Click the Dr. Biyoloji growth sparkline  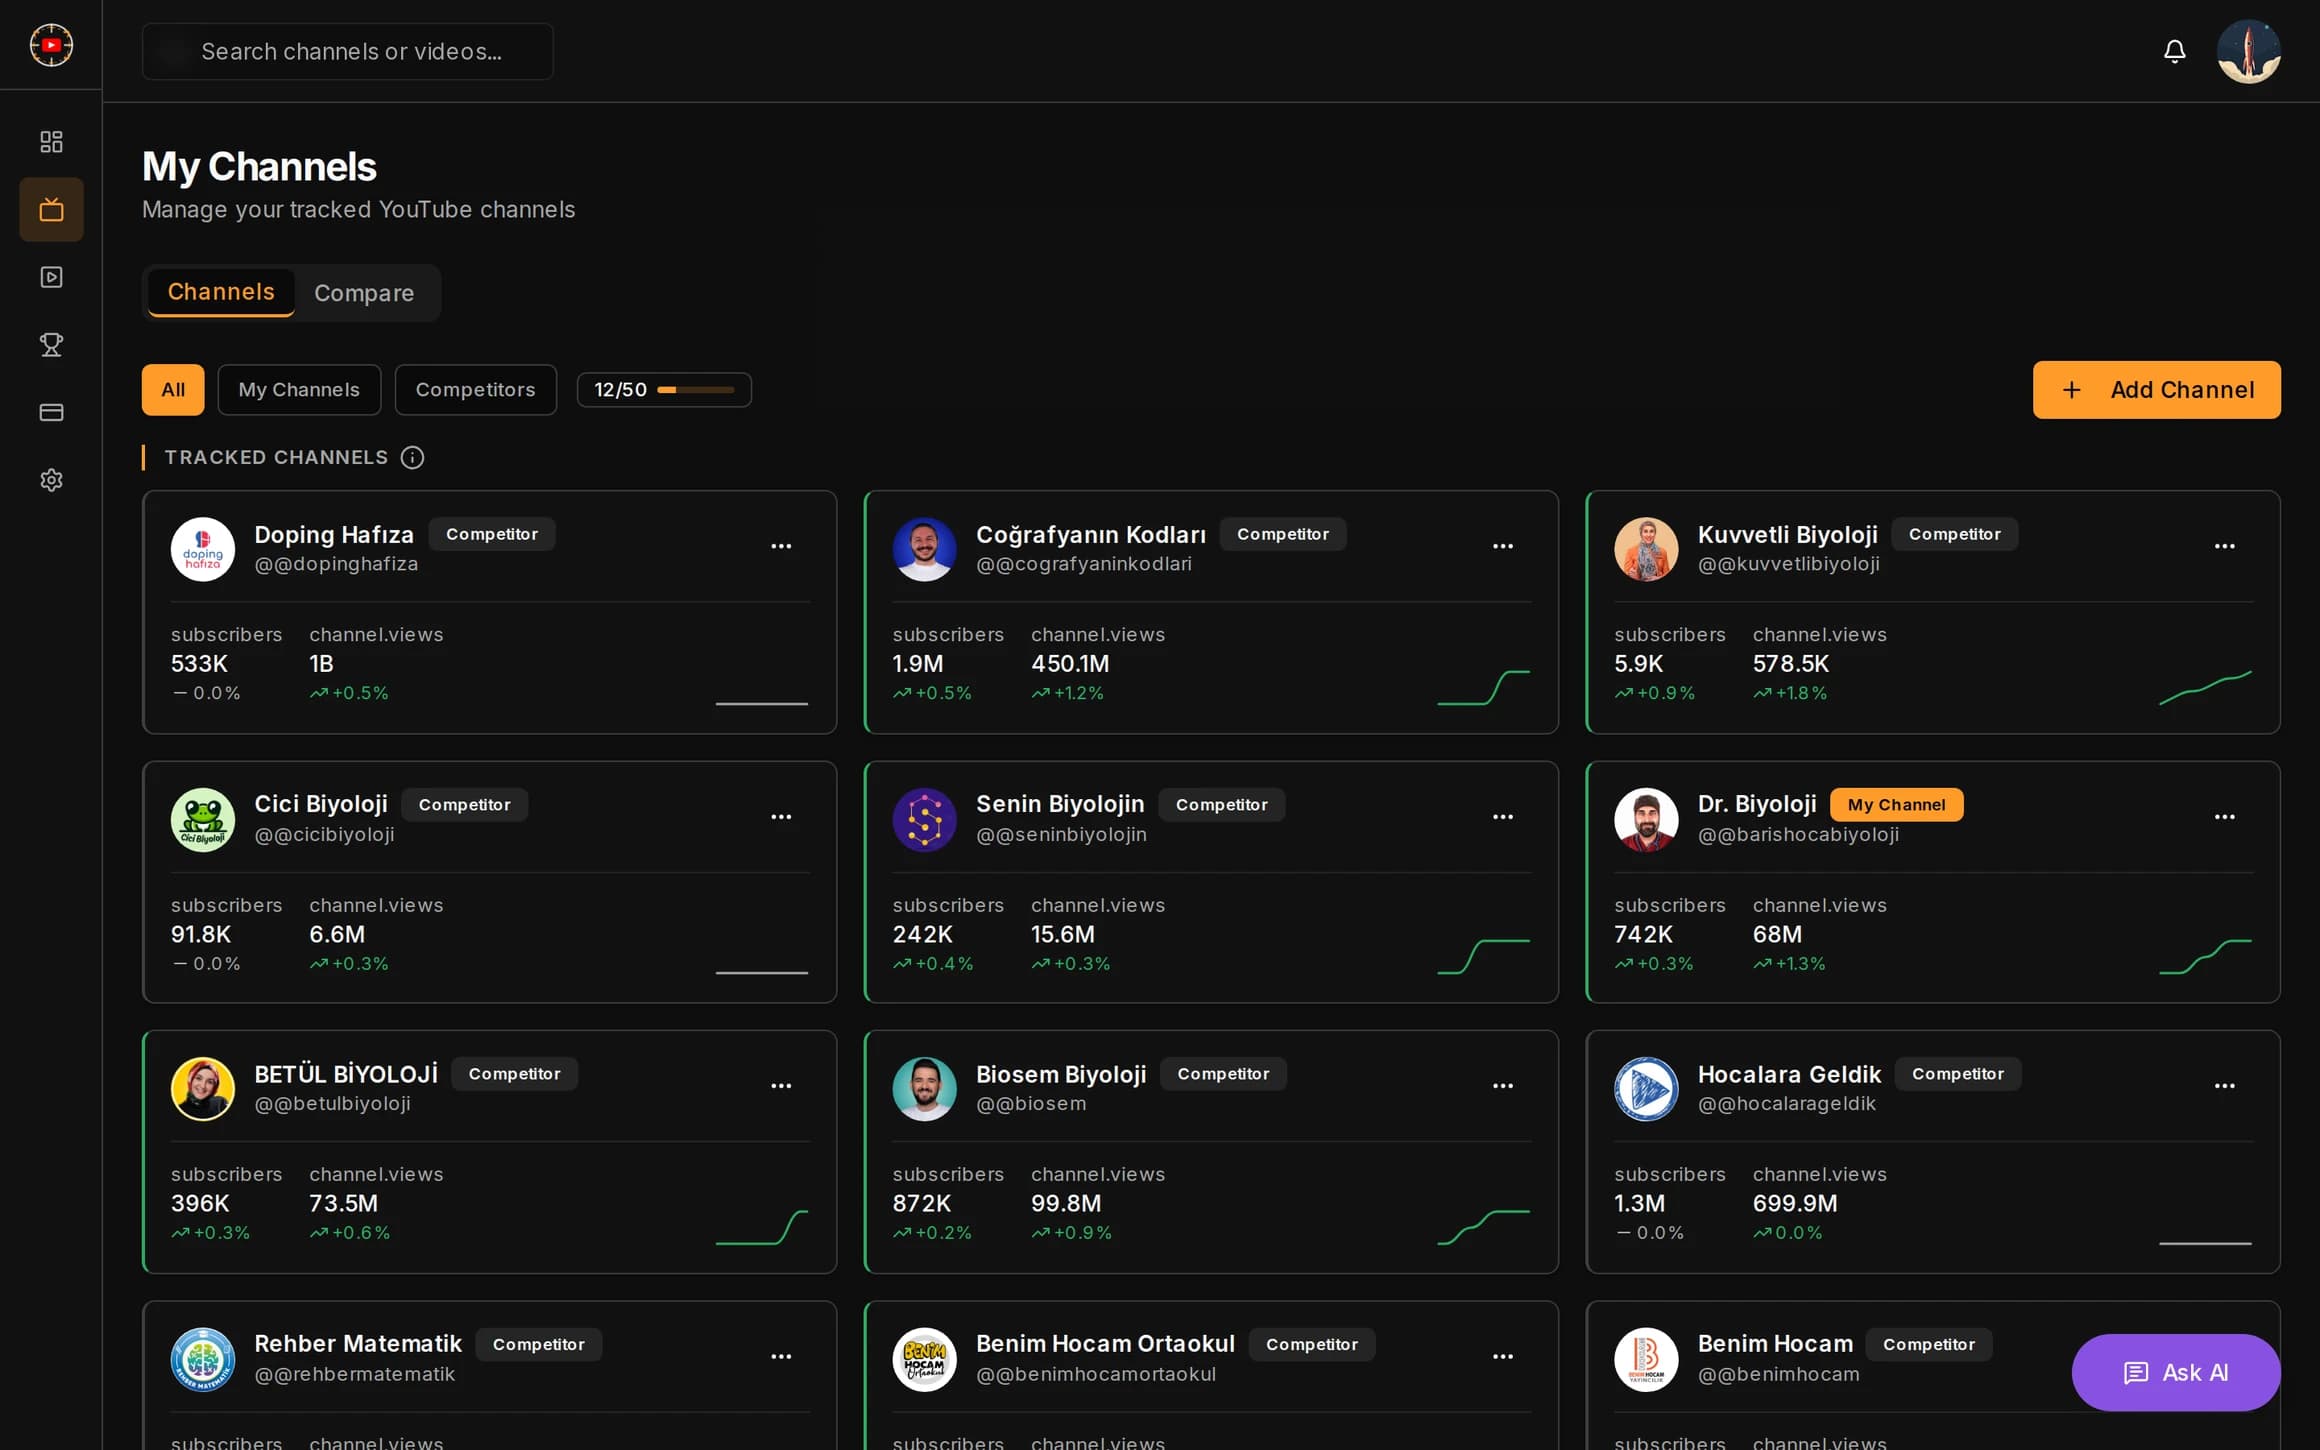click(2205, 957)
